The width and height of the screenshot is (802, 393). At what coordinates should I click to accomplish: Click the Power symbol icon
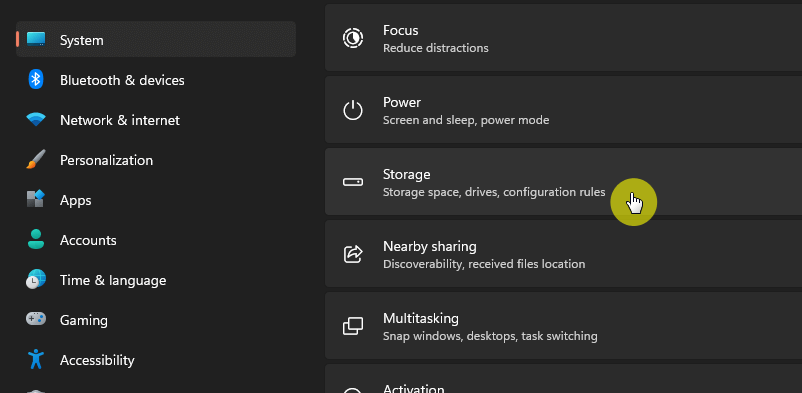[353, 111]
